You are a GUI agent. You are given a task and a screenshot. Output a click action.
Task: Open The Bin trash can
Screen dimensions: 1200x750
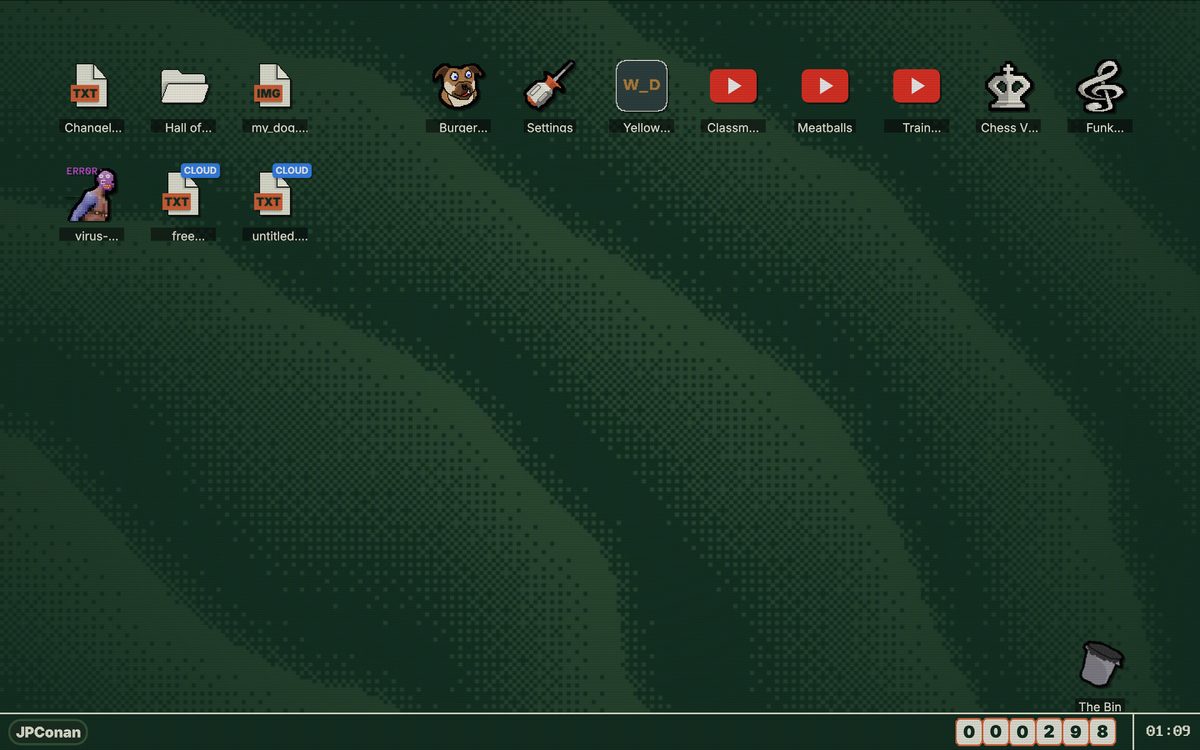point(1098,663)
